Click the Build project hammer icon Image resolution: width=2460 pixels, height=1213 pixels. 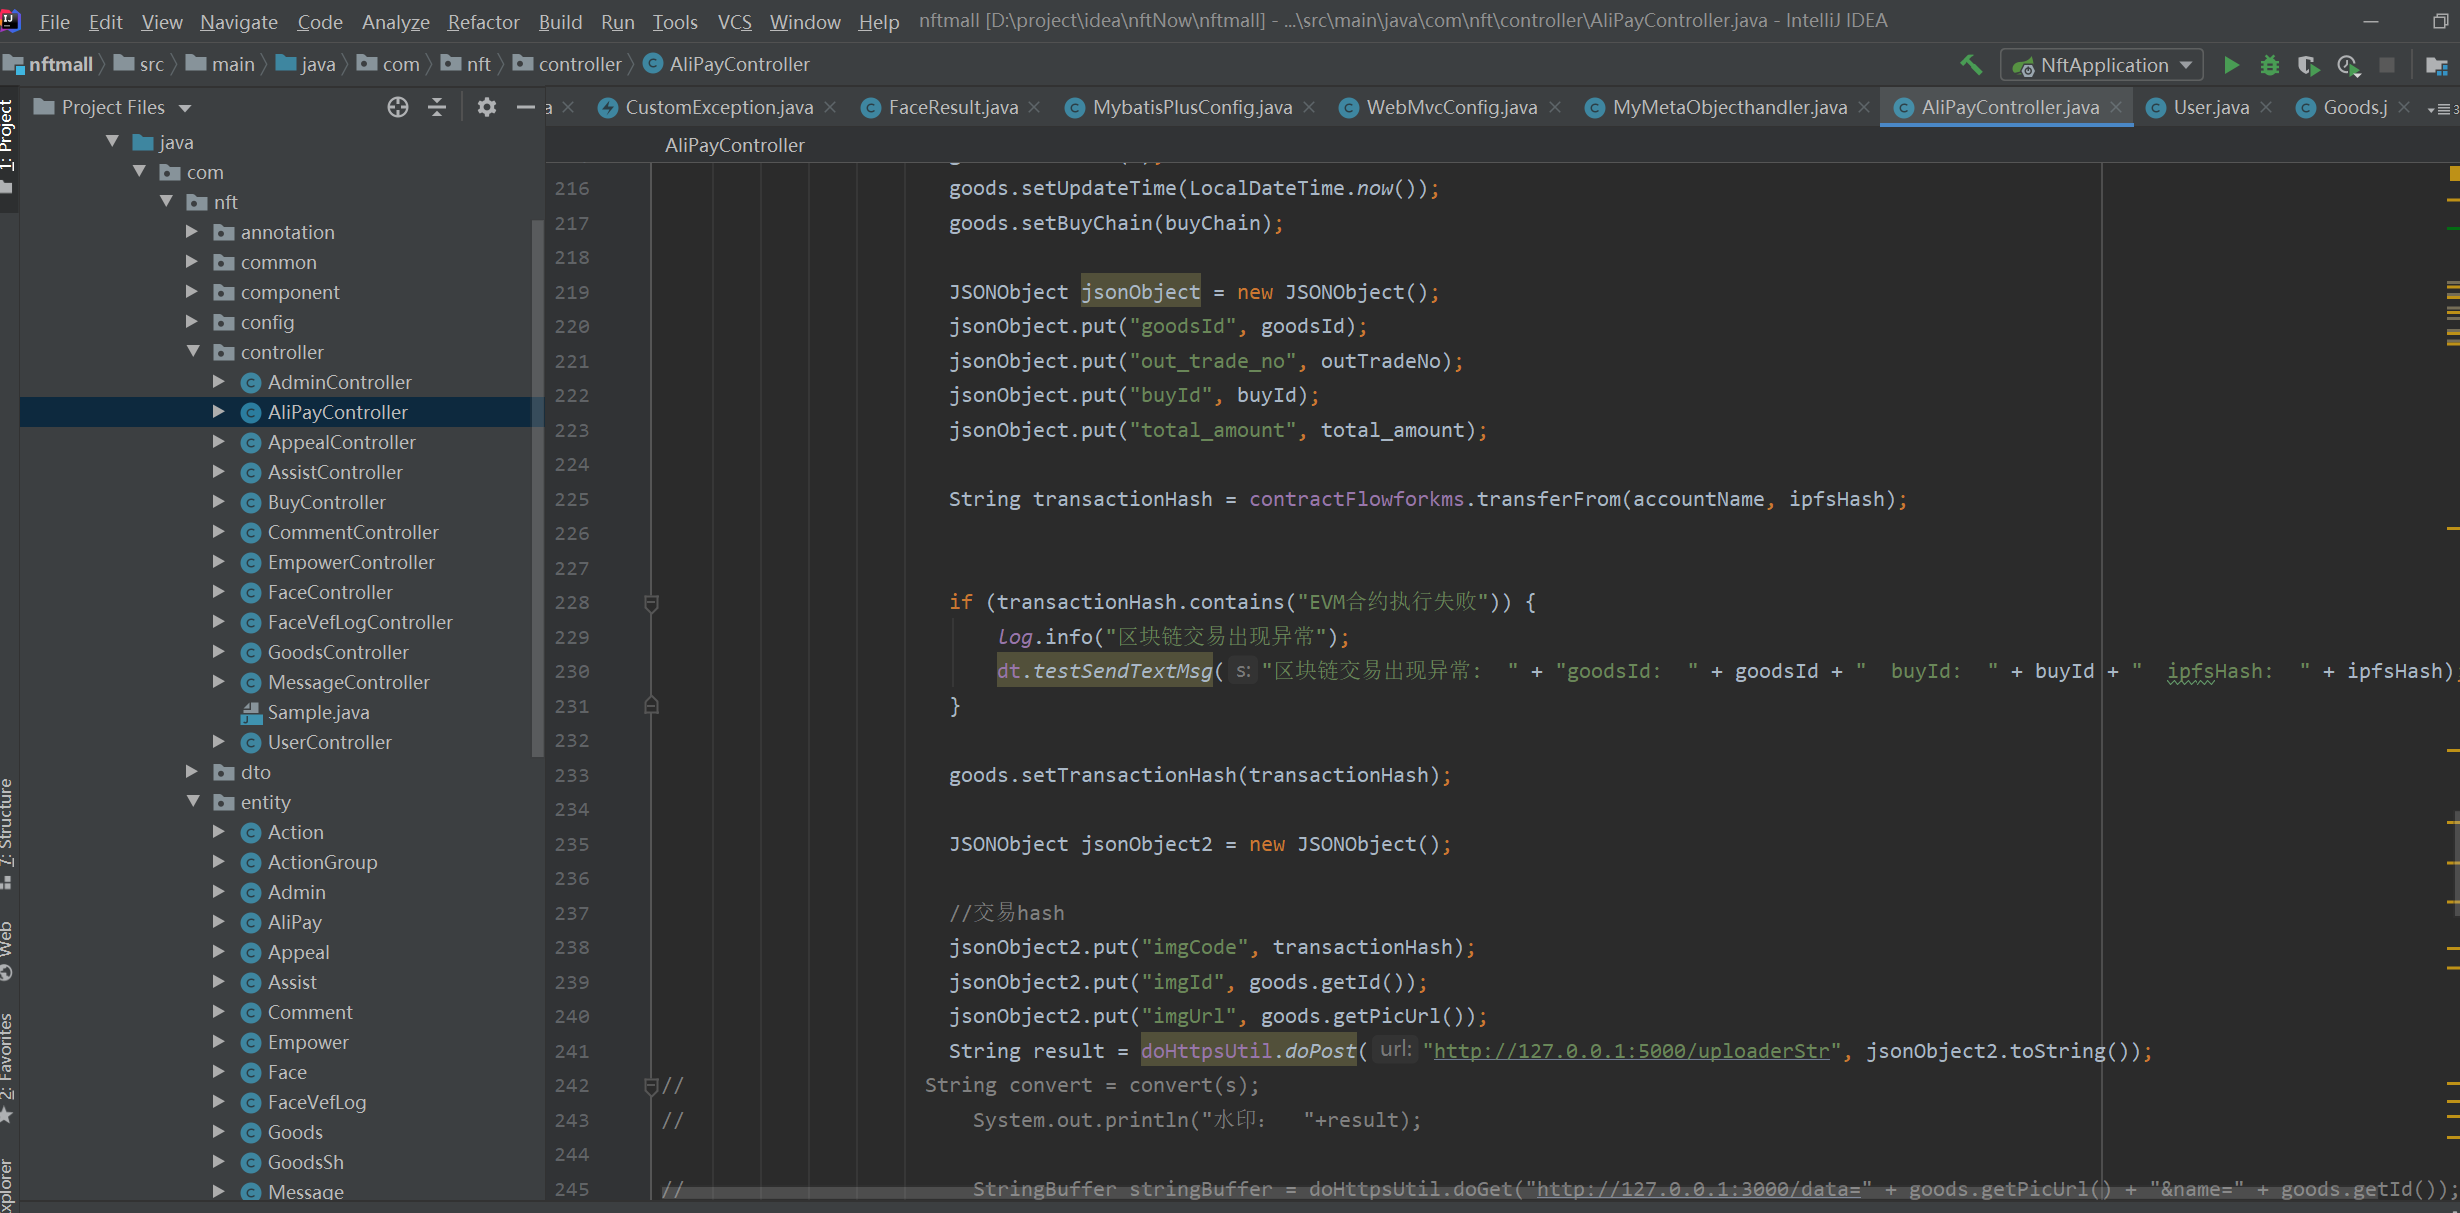point(1974,64)
